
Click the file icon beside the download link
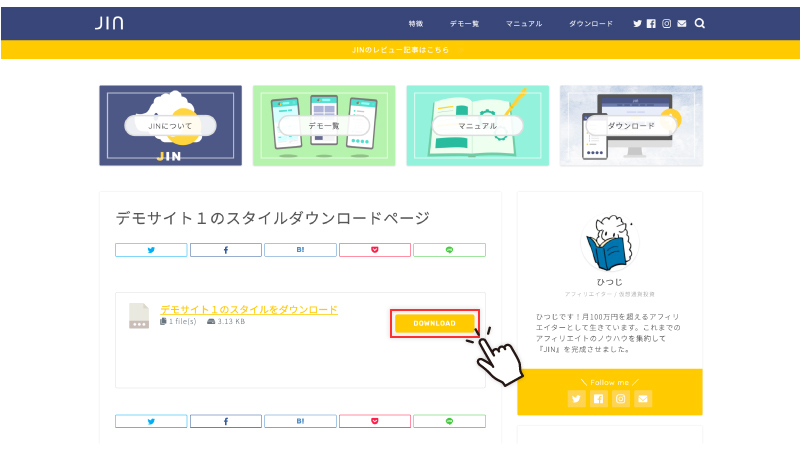pyautogui.click(x=139, y=316)
